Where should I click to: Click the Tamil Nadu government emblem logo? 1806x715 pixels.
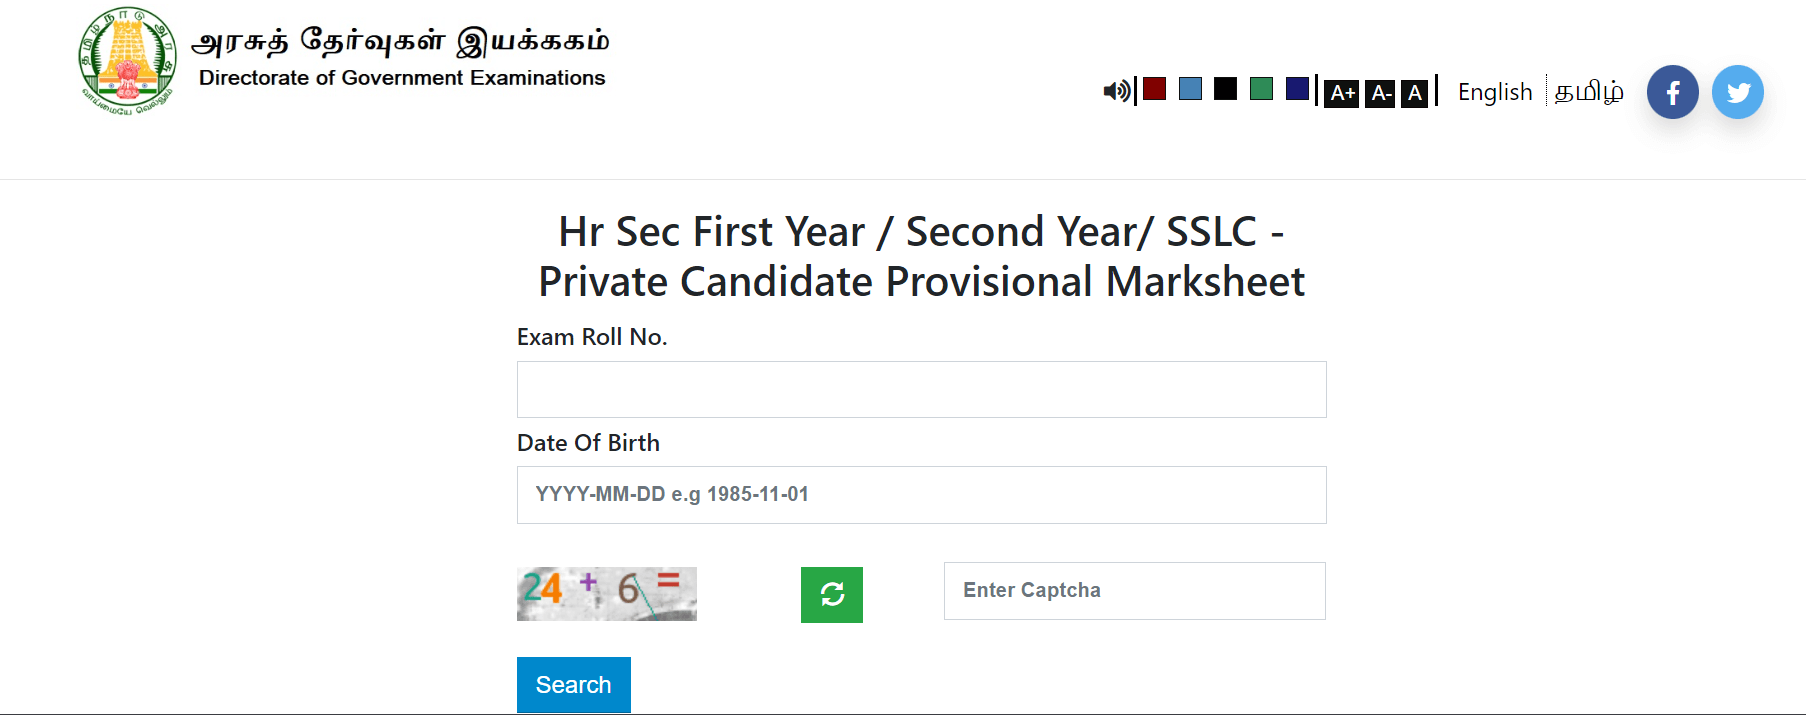tap(128, 58)
